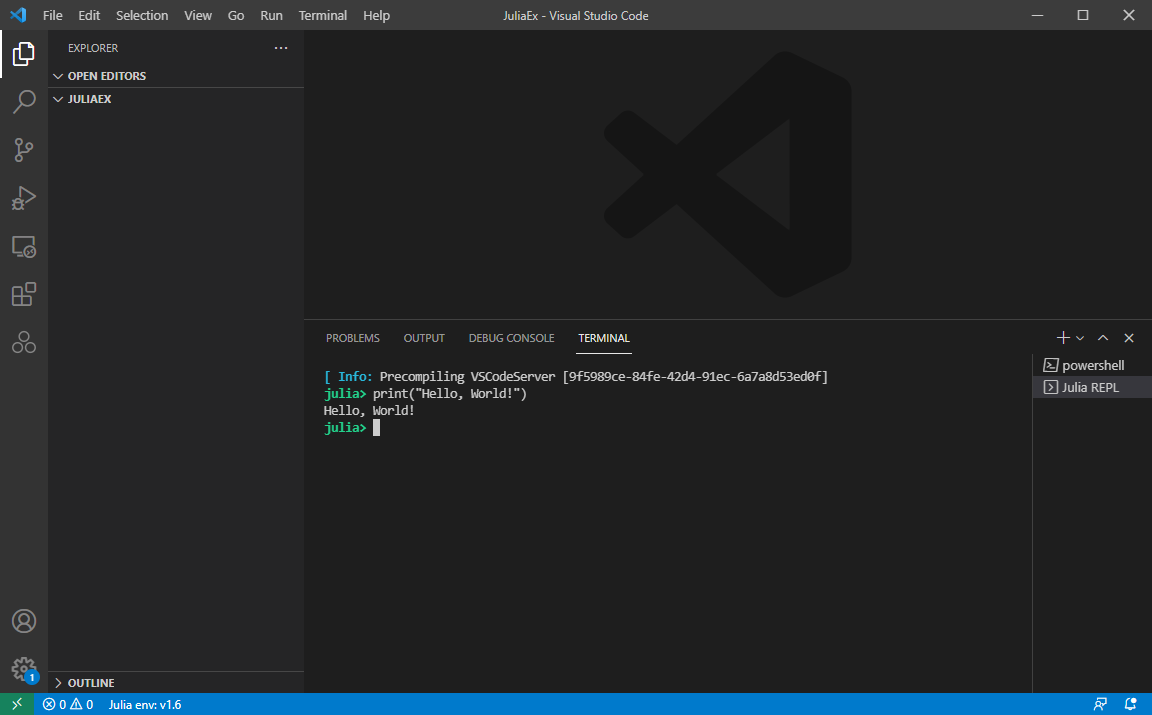Switch to the Problems tab
Image resolution: width=1152 pixels, height=715 pixels.
[x=353, y=338]
